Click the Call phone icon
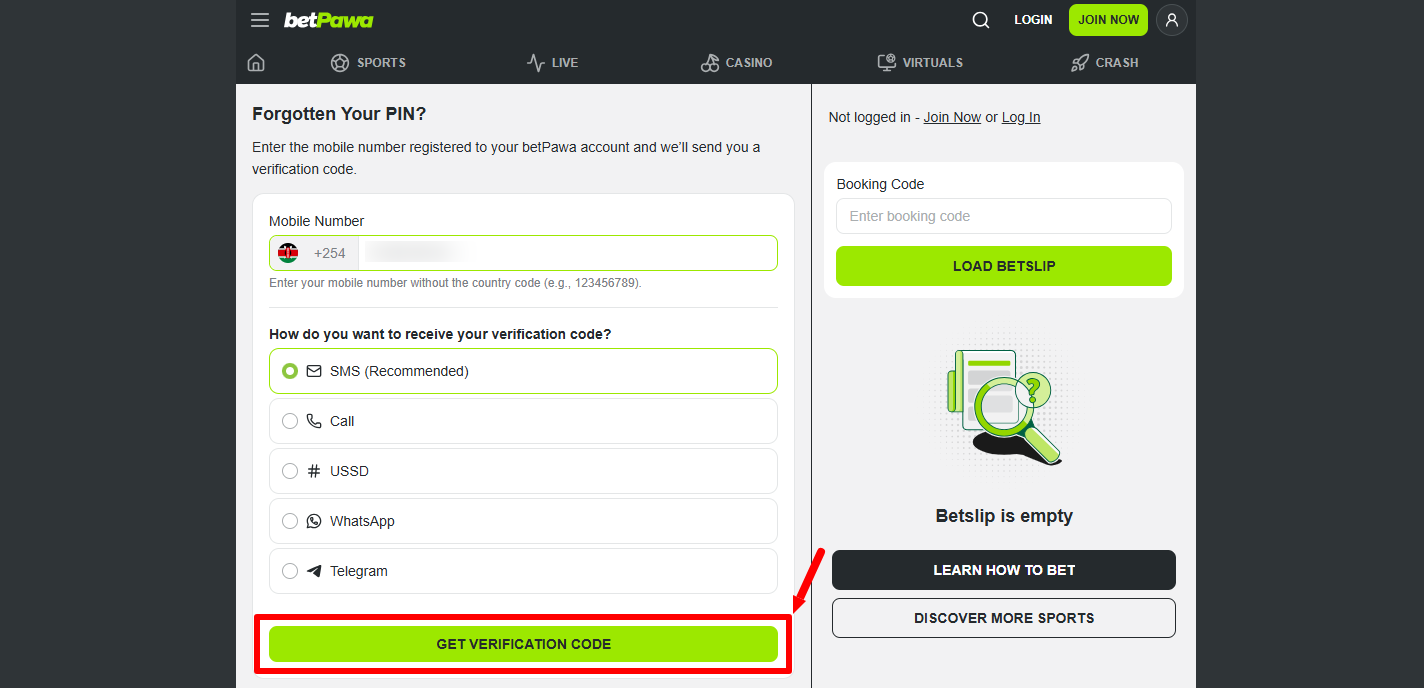 point(314,421)
